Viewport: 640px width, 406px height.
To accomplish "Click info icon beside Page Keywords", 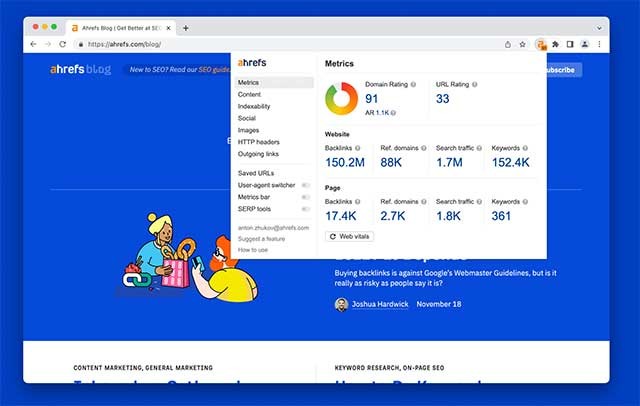I will 525,202.
